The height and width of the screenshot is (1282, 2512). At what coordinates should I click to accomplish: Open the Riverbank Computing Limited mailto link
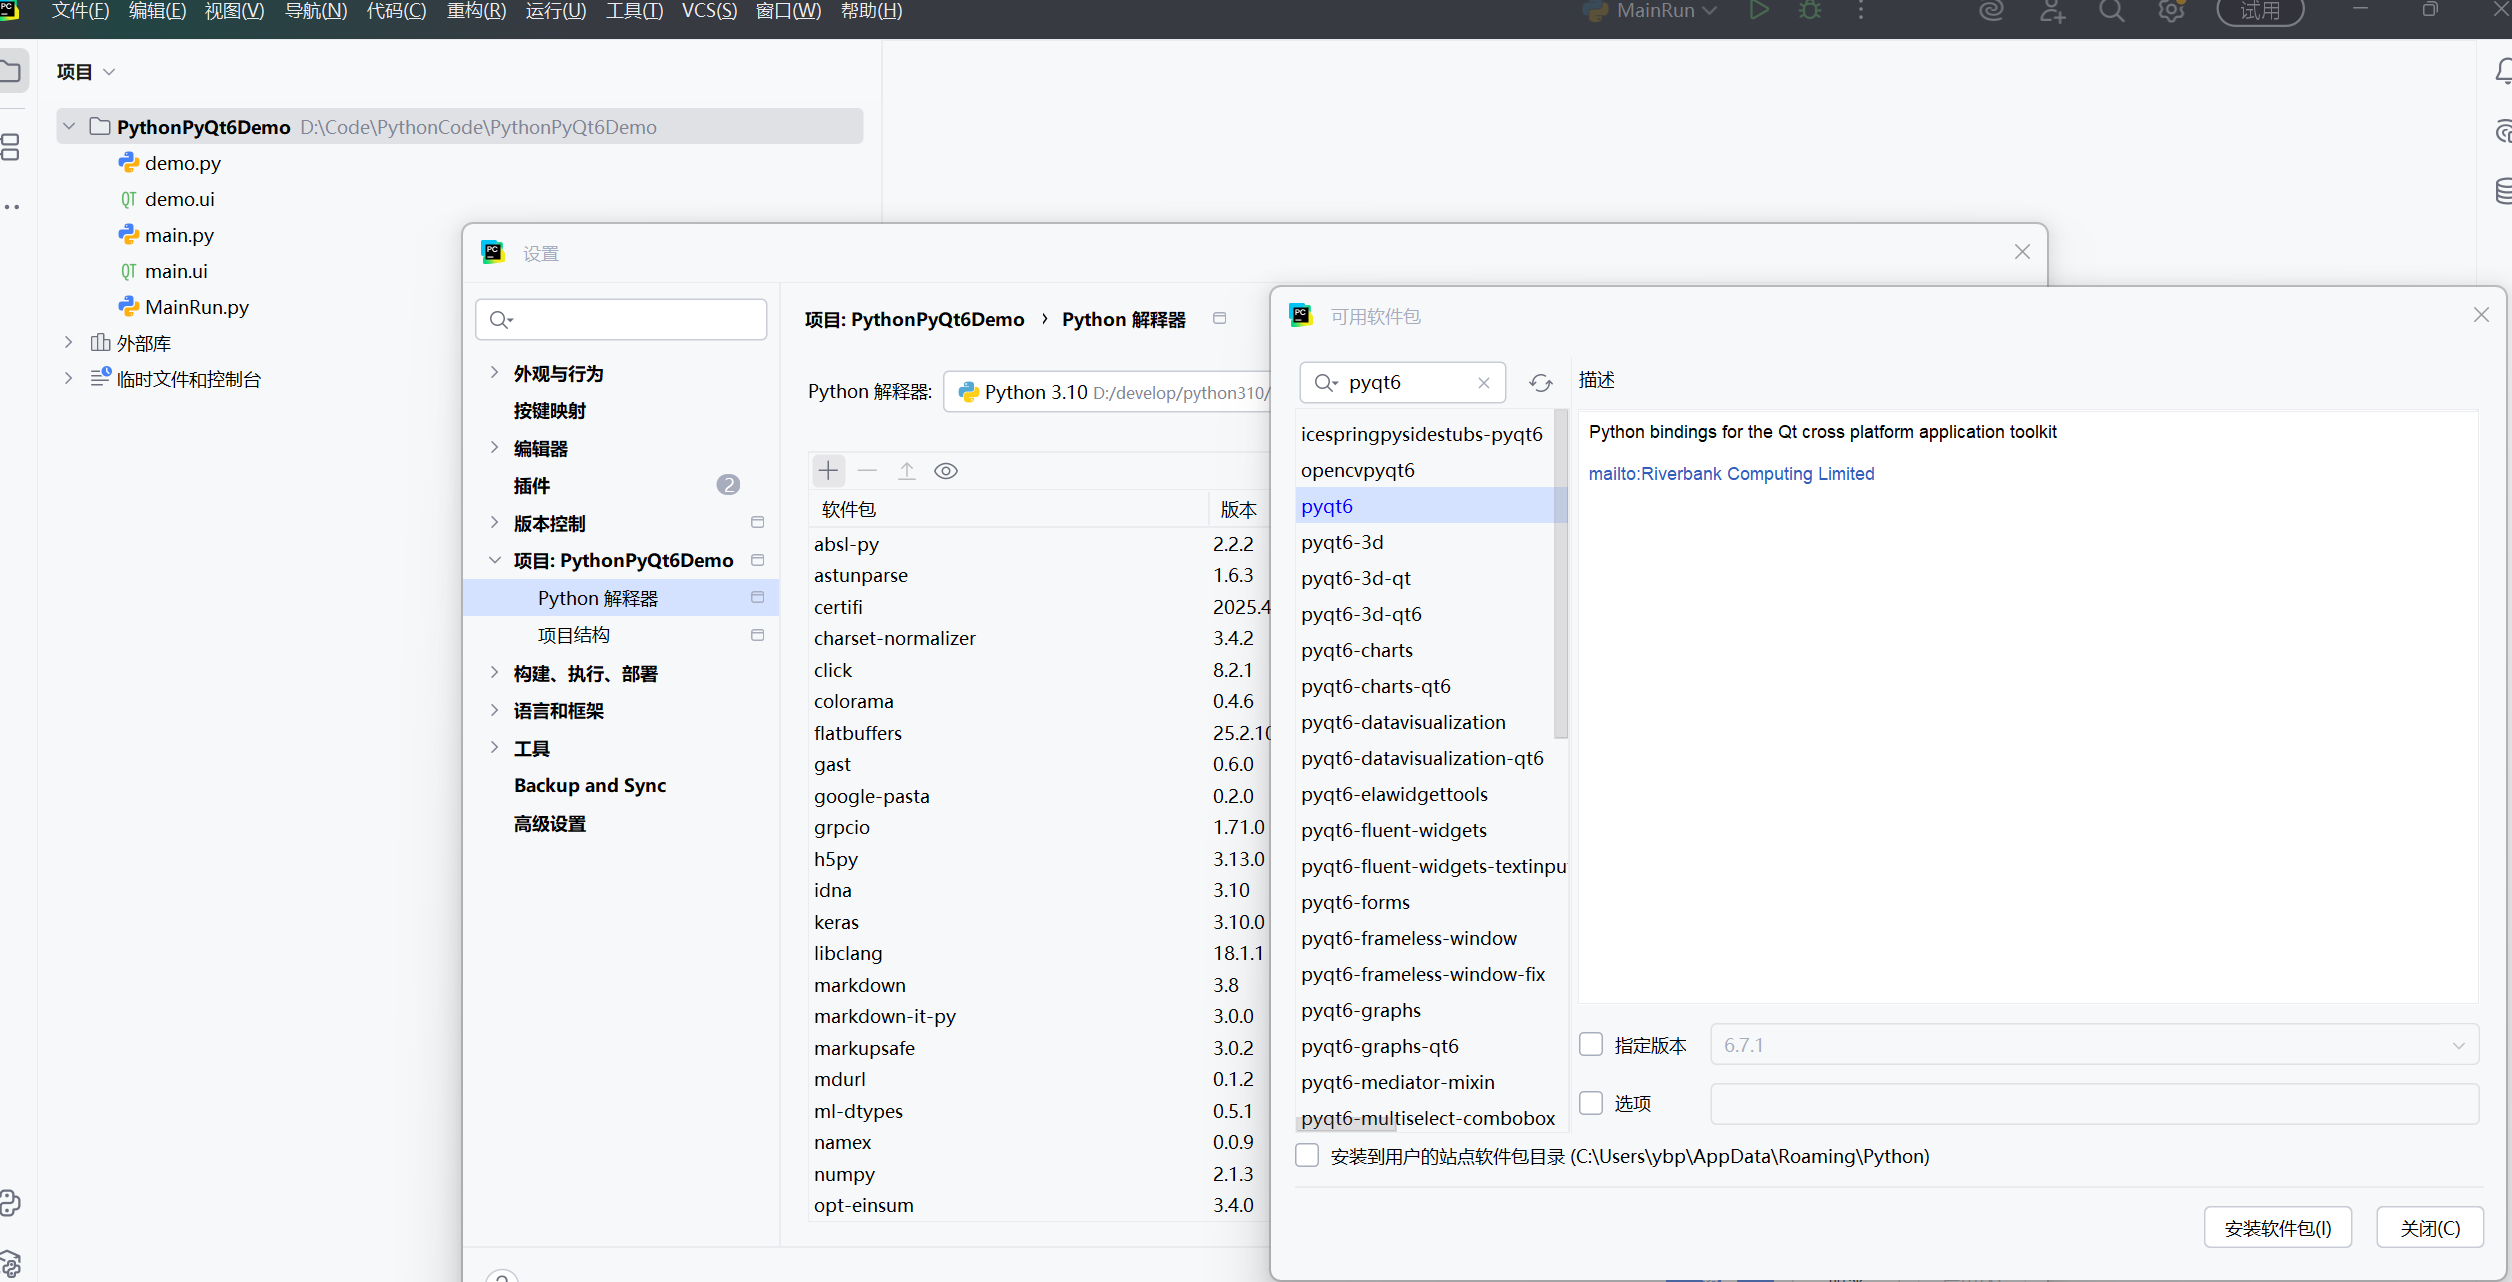click(x=1731, y=474)
